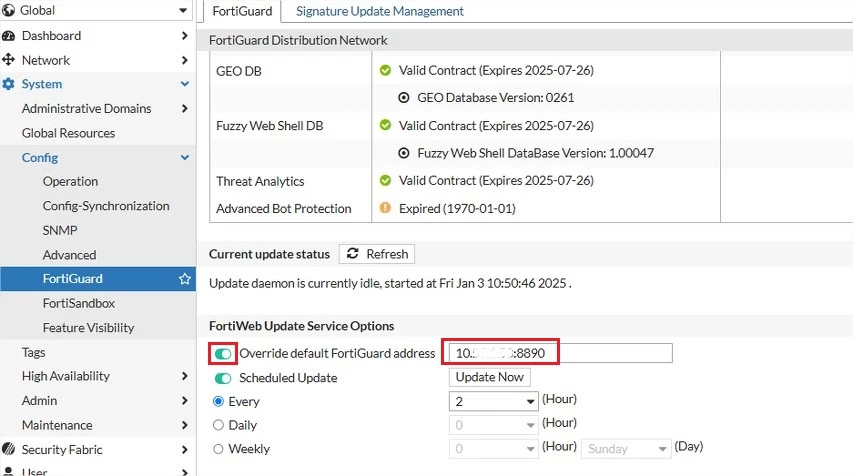This screenshot has height=476, width=853.
Task: Open the Global scope dropdown
Action: pyautogui.click(x=96, y=10)
